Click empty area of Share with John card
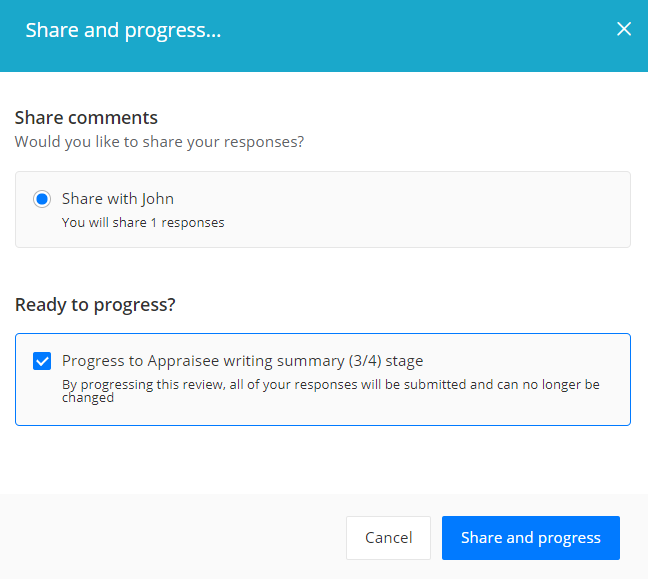 click(x=426, y=210)
